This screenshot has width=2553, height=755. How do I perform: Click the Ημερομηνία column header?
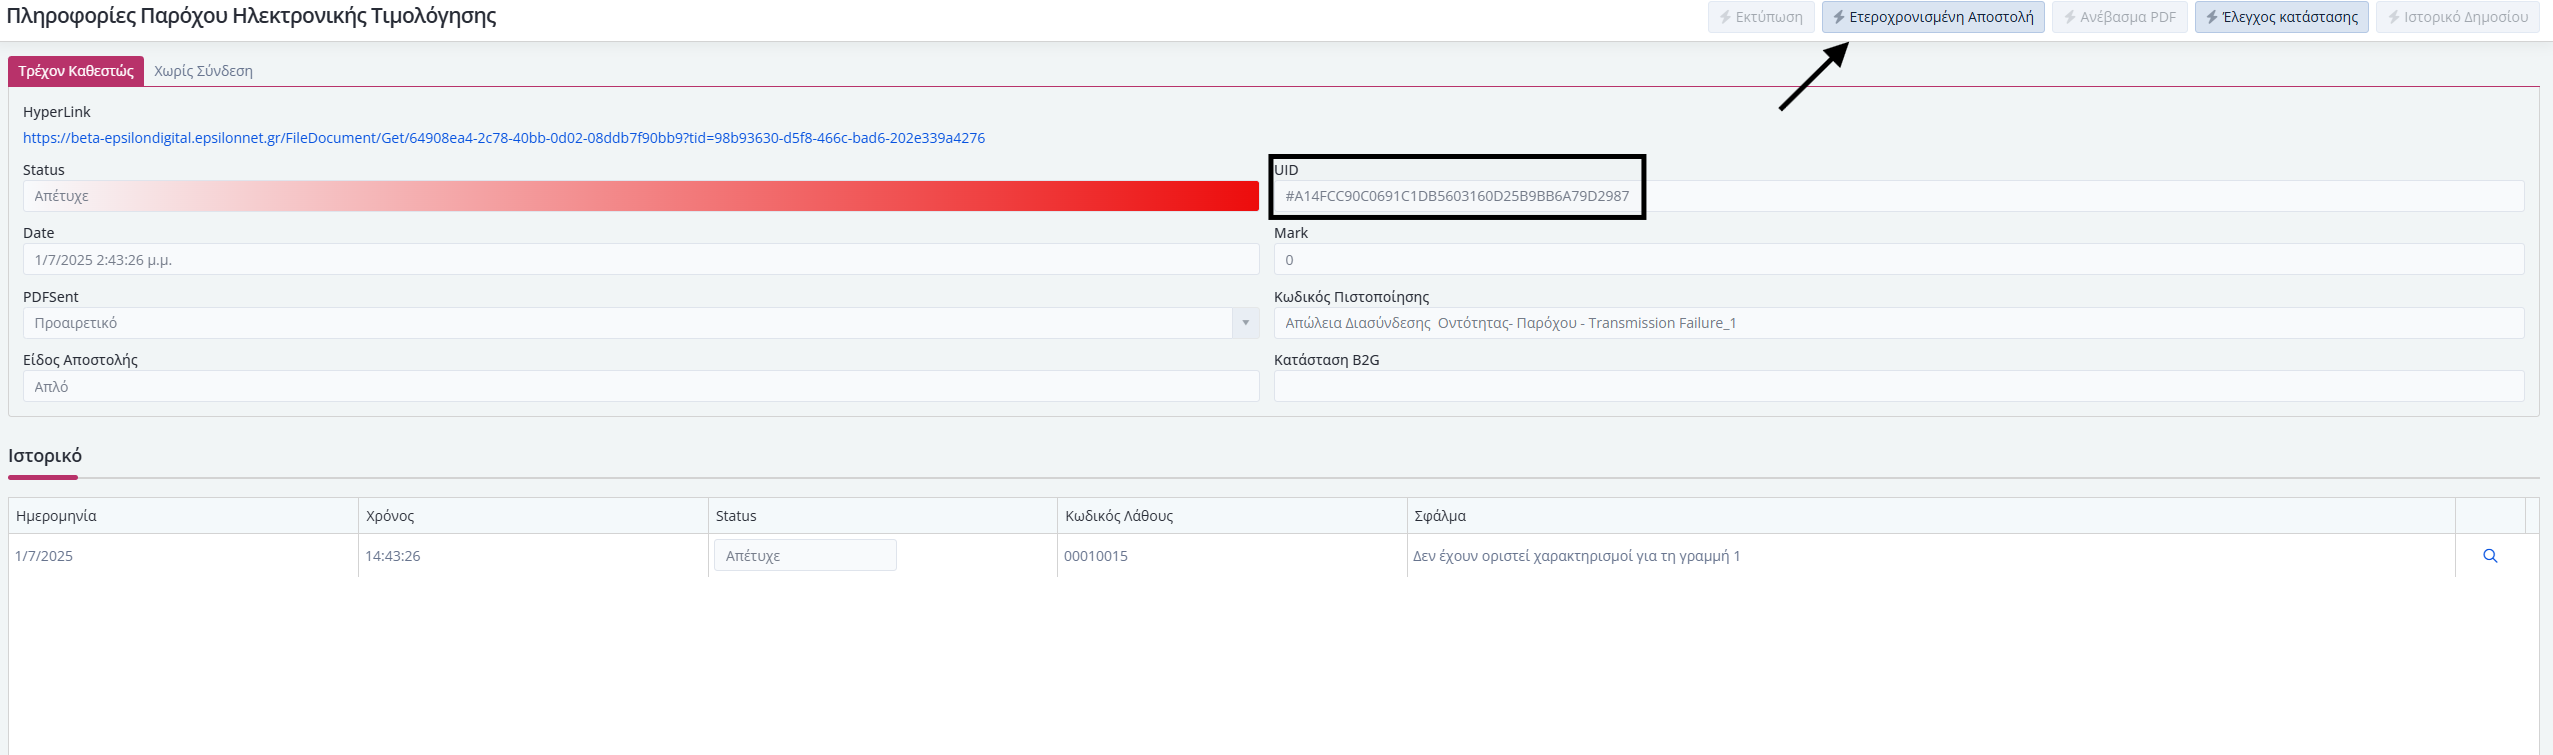coord(184,516)
